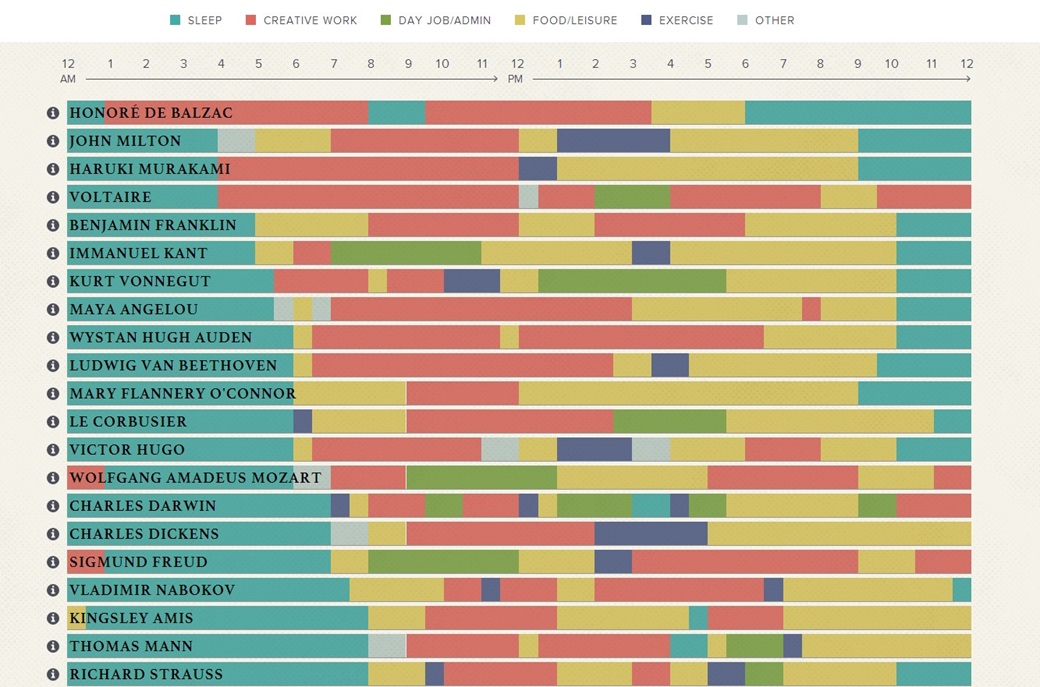Image resolution: width=1040 pixels, height=687 pixels.
Task: Click Haruki Murakami's blue exercise segment
Action: pos(538,169)
